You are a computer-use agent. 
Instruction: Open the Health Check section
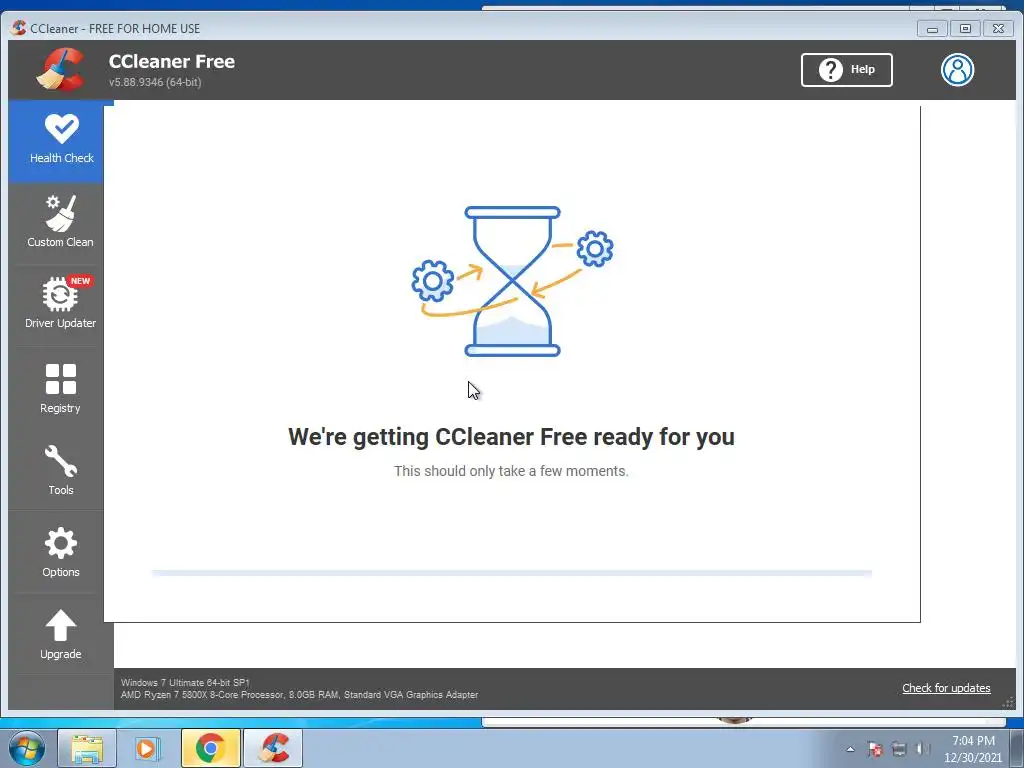pos(61,140)
